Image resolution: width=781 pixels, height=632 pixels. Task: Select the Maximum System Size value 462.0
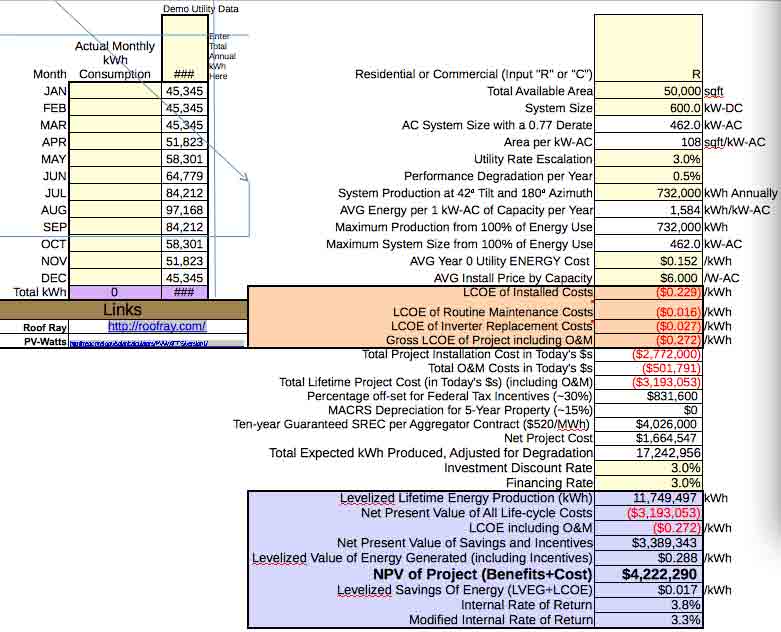[x=648, y=244]
